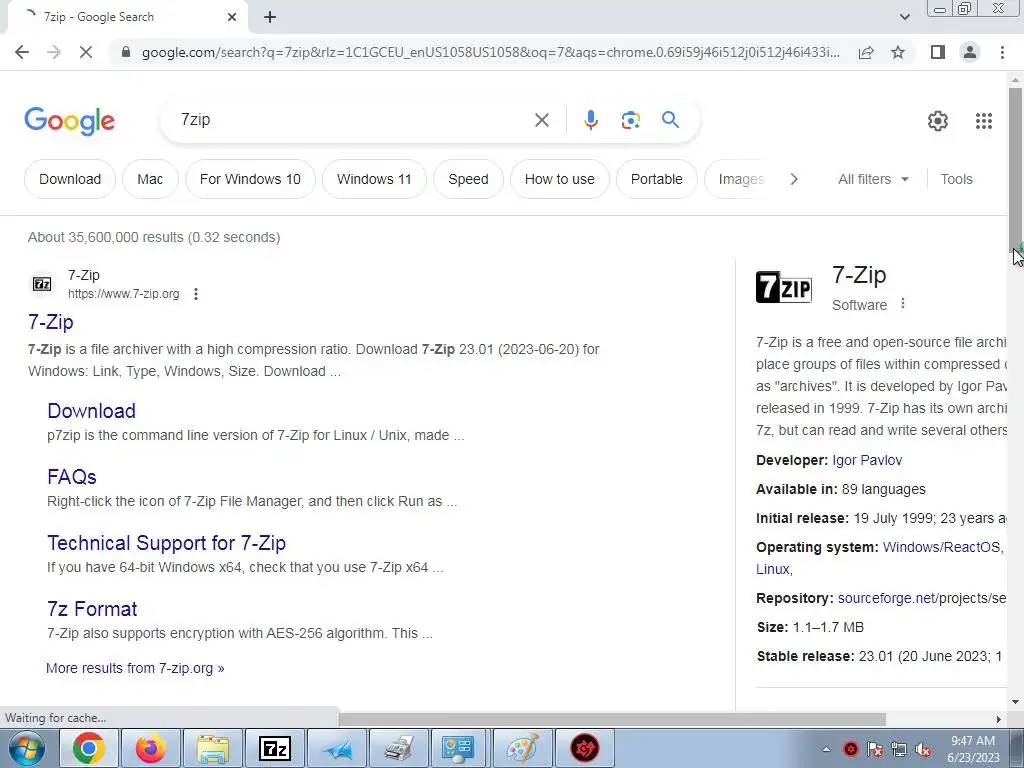
Task: Click the magnifier search button
Action: click(670, 120)
